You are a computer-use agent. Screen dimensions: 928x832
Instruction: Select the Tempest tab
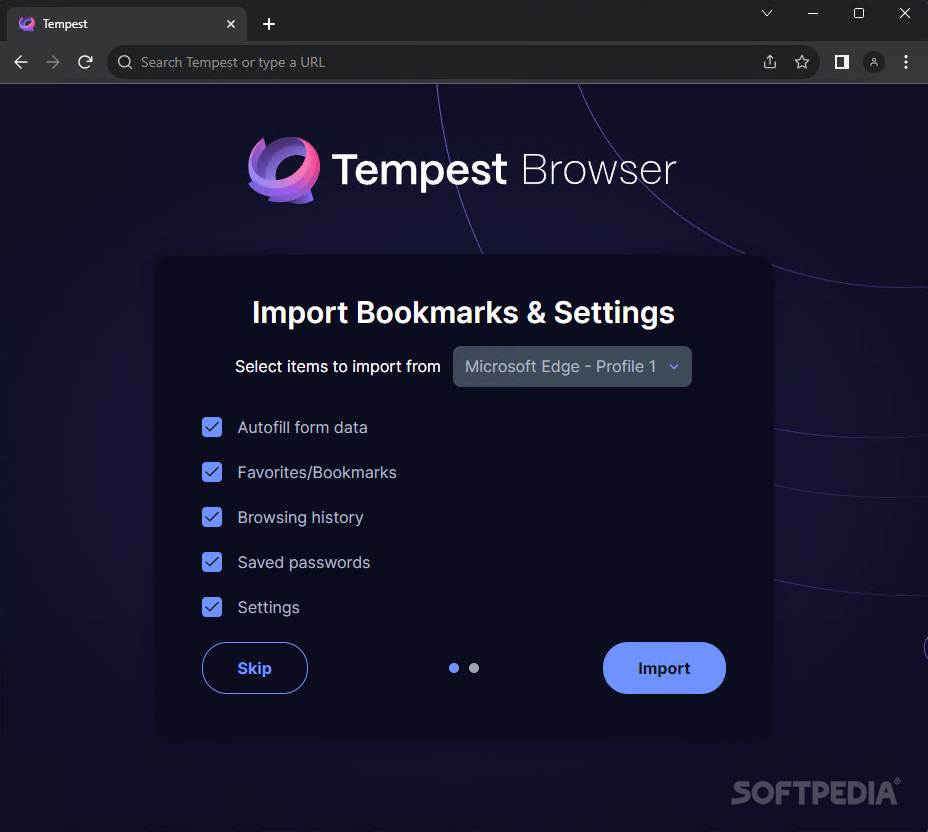click(127, 24)
